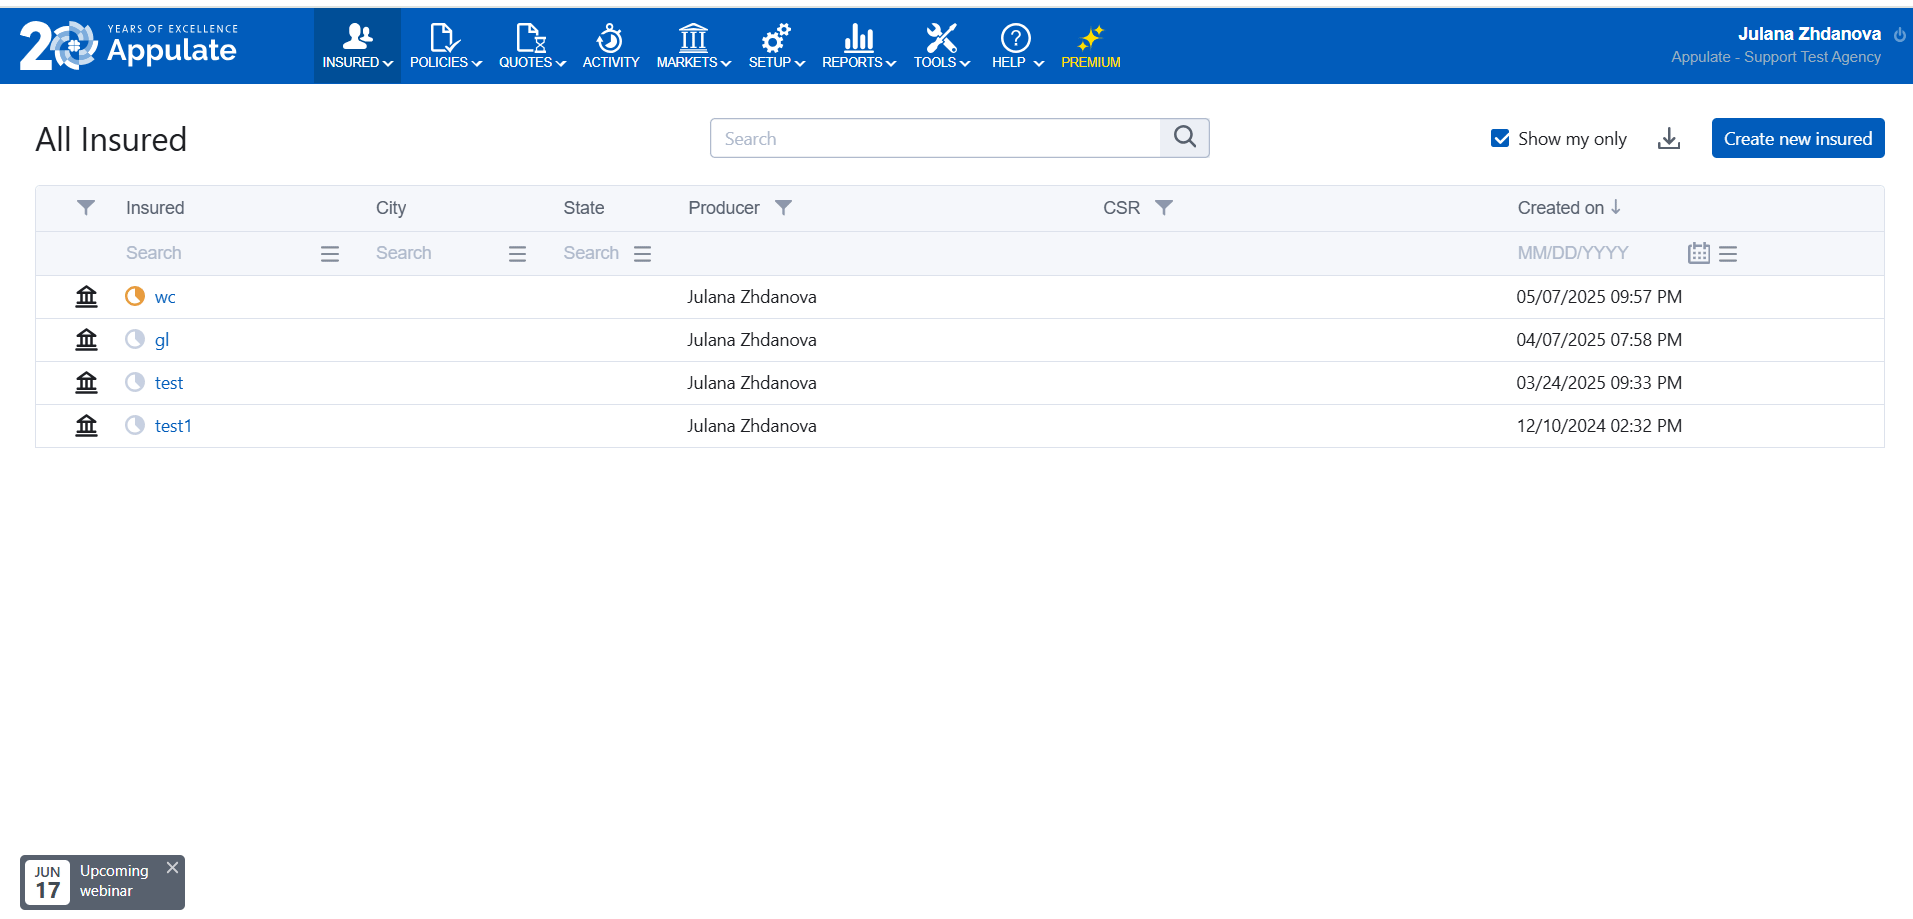Open the Help menu

tap(1016, 46)
